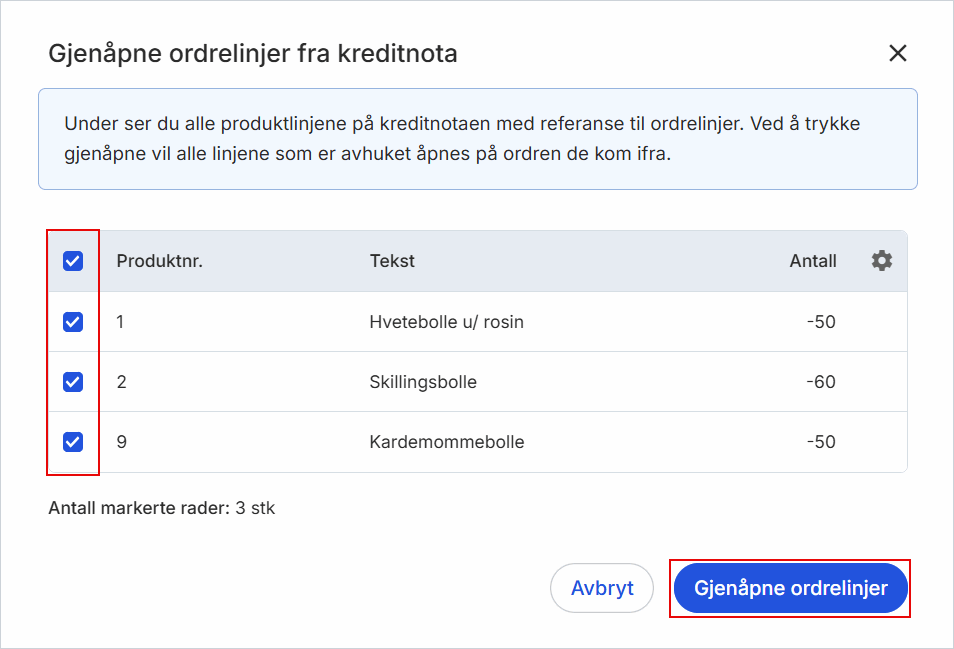Image resolution: width=954 pixels, height=649 pixels.
Task: Click the Antall markerte rader: 3 stk text
Action: (x=162, y=508)
